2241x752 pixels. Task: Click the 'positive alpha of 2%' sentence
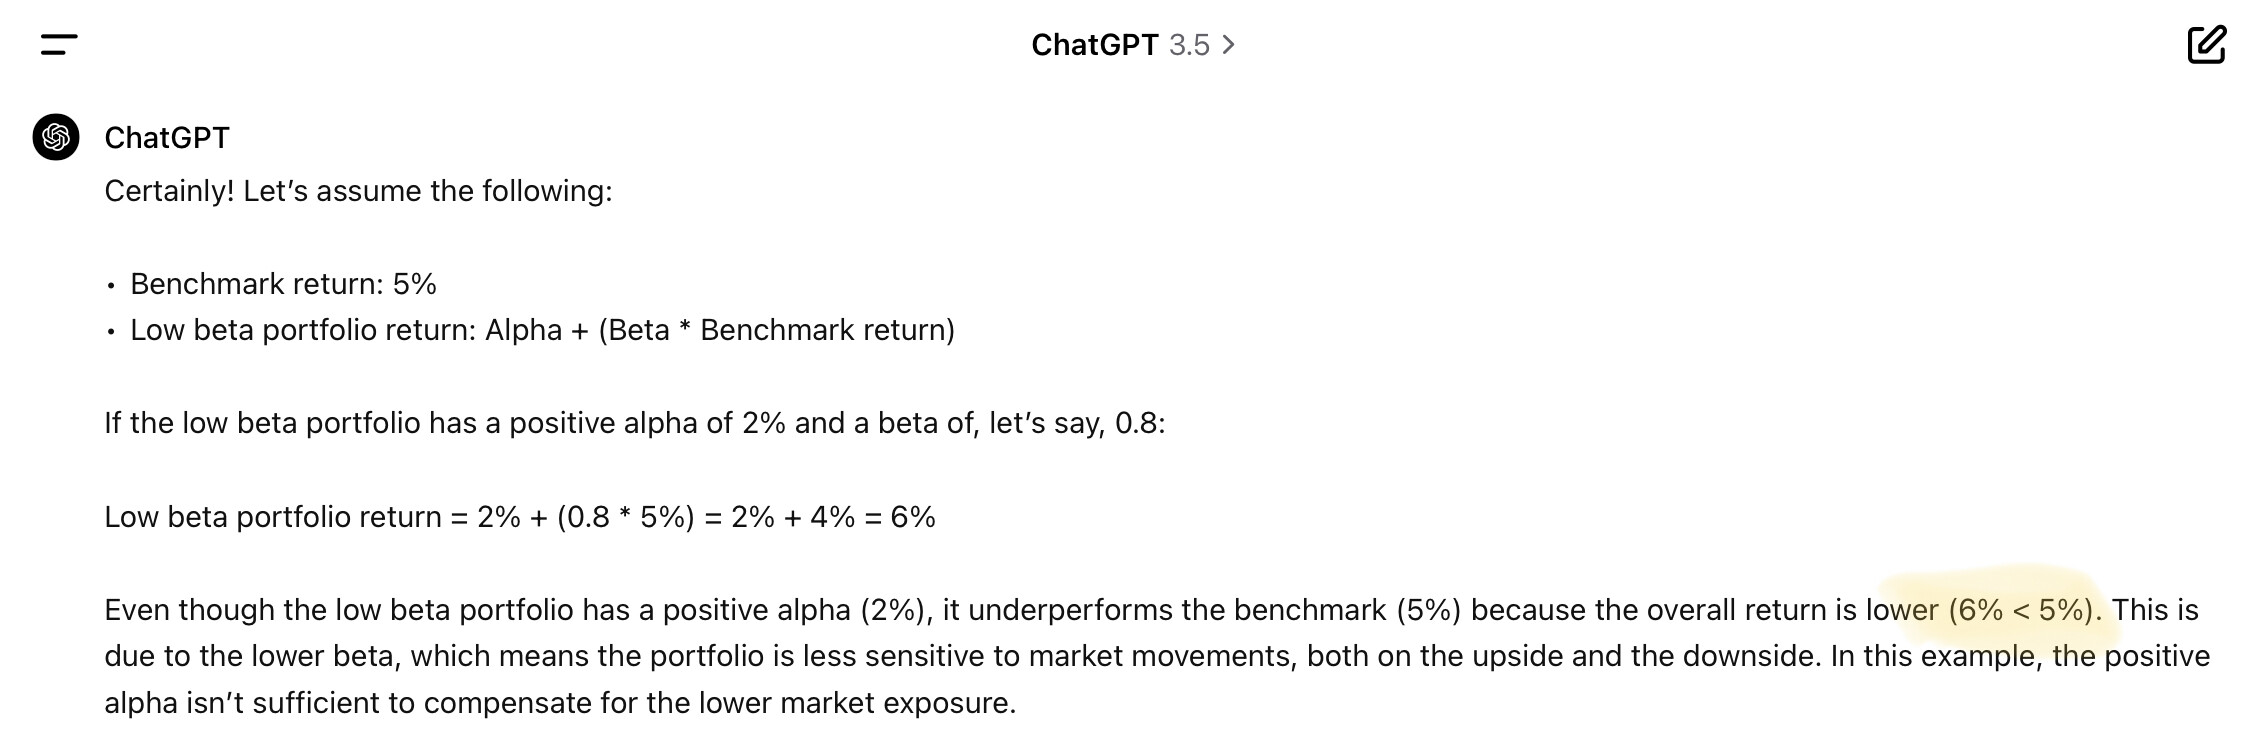(x=635, y=423)
